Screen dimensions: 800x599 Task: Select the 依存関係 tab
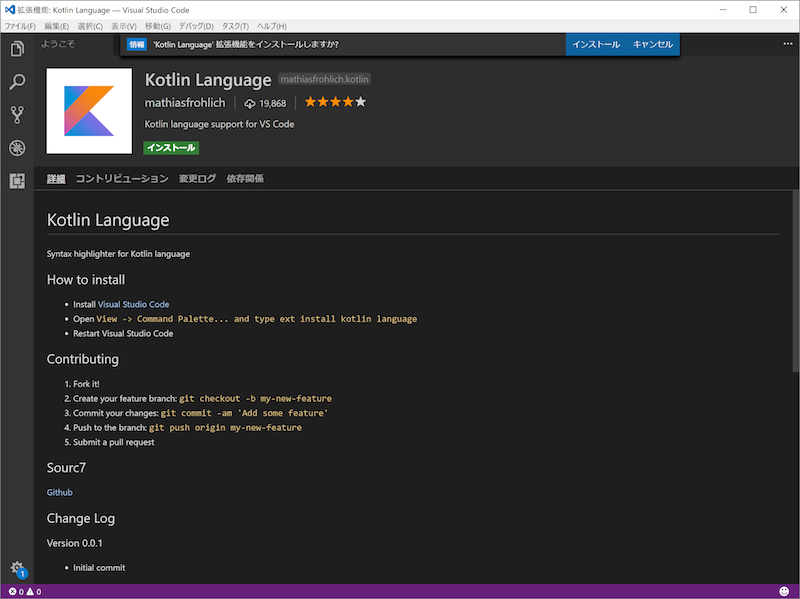(245, 179)
